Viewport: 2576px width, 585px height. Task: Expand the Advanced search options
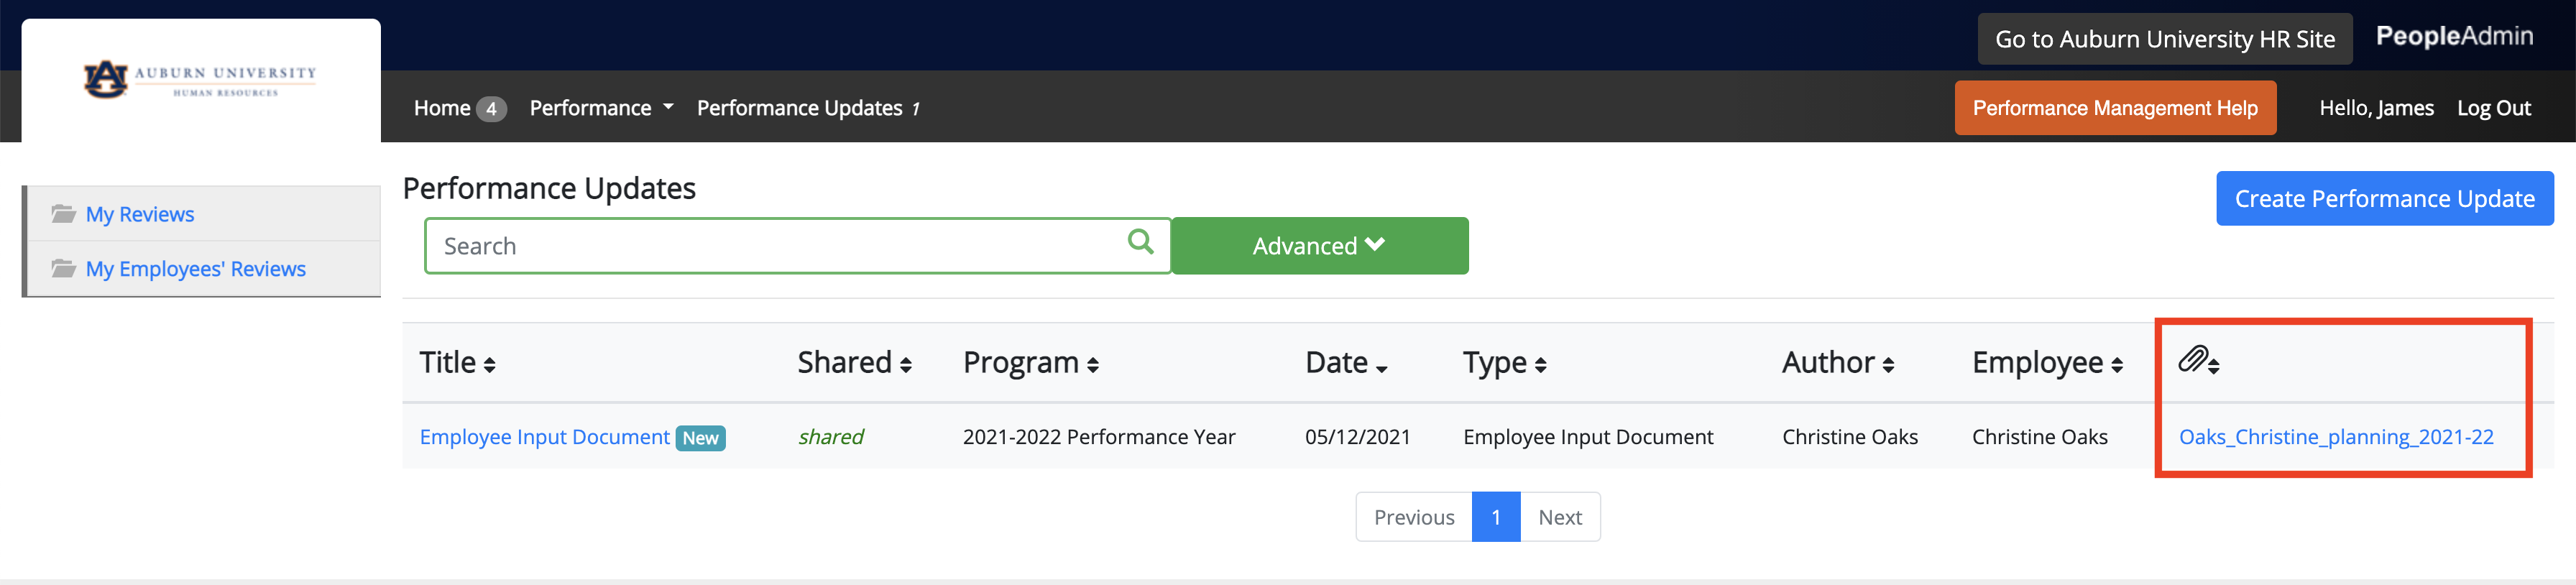click(1319, 246)
